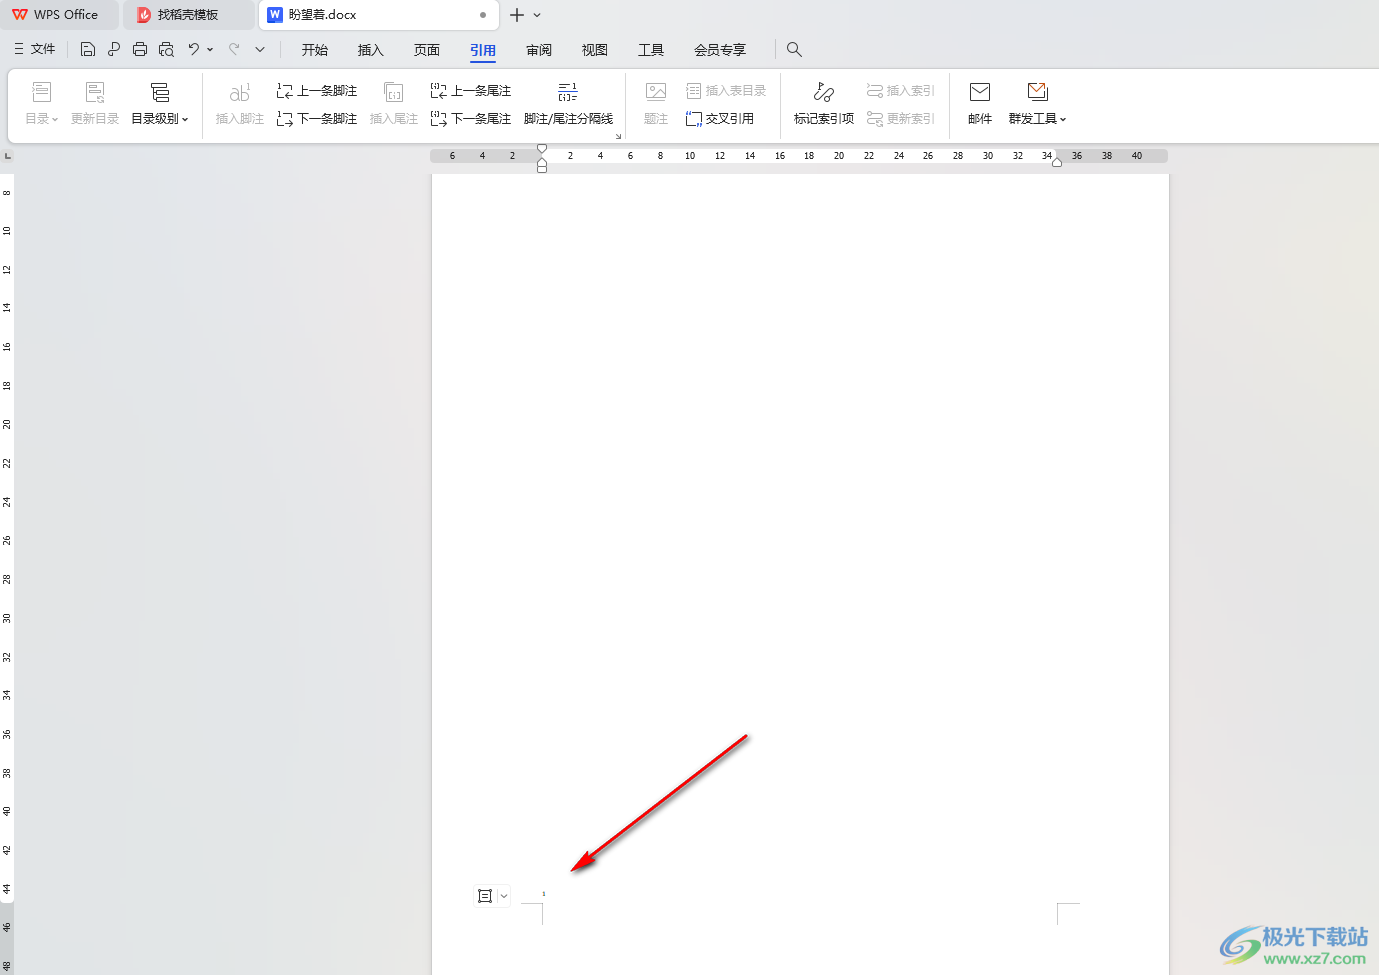Screen dimensions: 1379x975
Task: Switch to the 插入 tab
Action: pyautogui.click(x=371, y=50)
